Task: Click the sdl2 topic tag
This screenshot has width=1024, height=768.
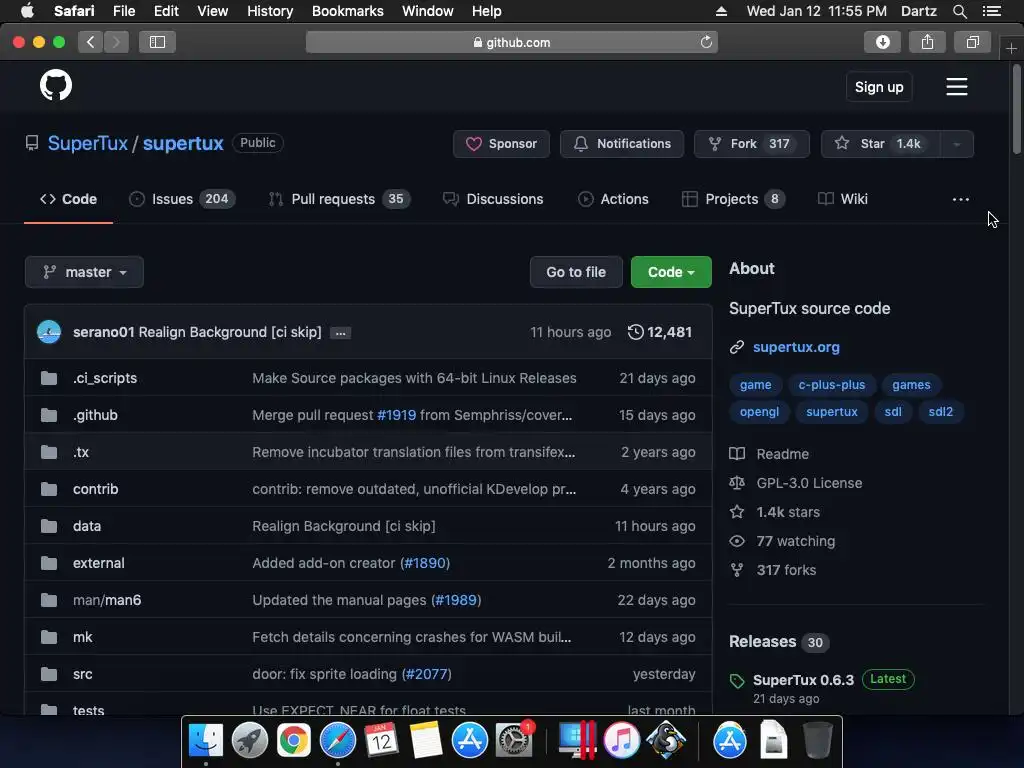Action: coord(940,412)
